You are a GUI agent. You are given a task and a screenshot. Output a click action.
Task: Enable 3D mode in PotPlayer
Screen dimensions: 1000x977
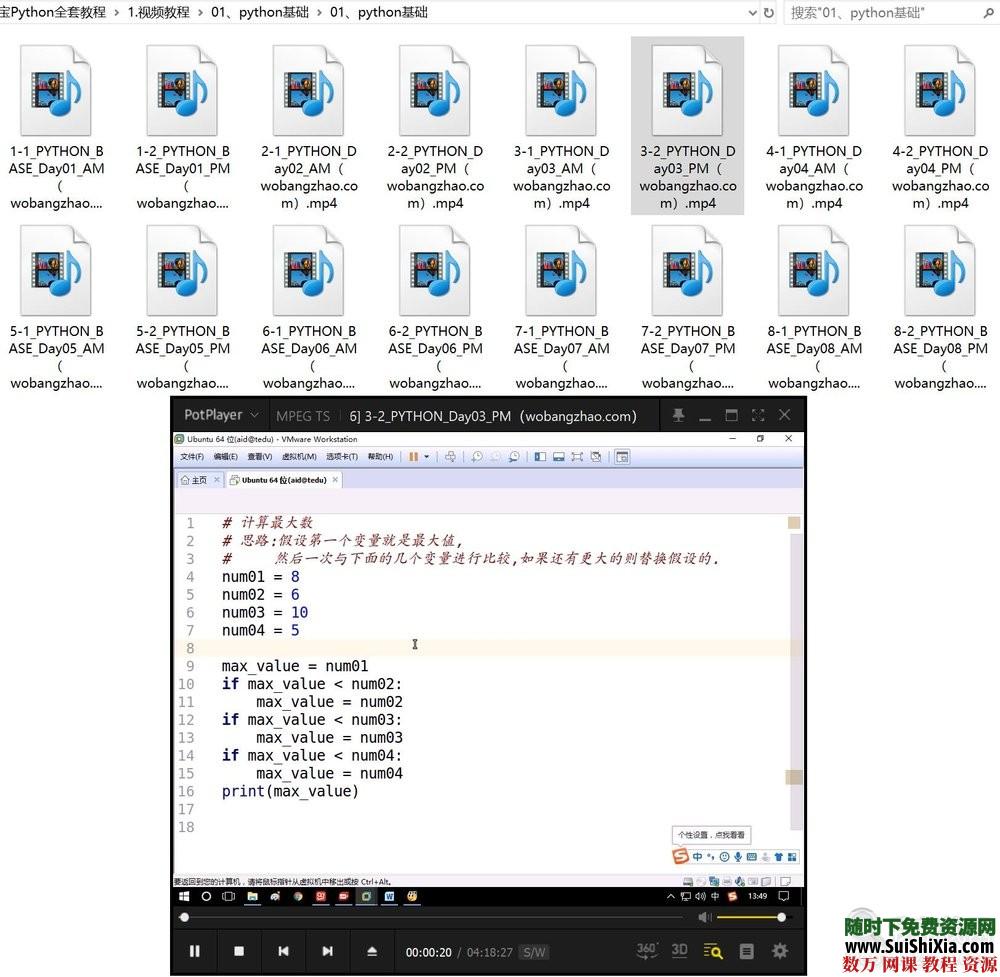(x=679, y=950)
